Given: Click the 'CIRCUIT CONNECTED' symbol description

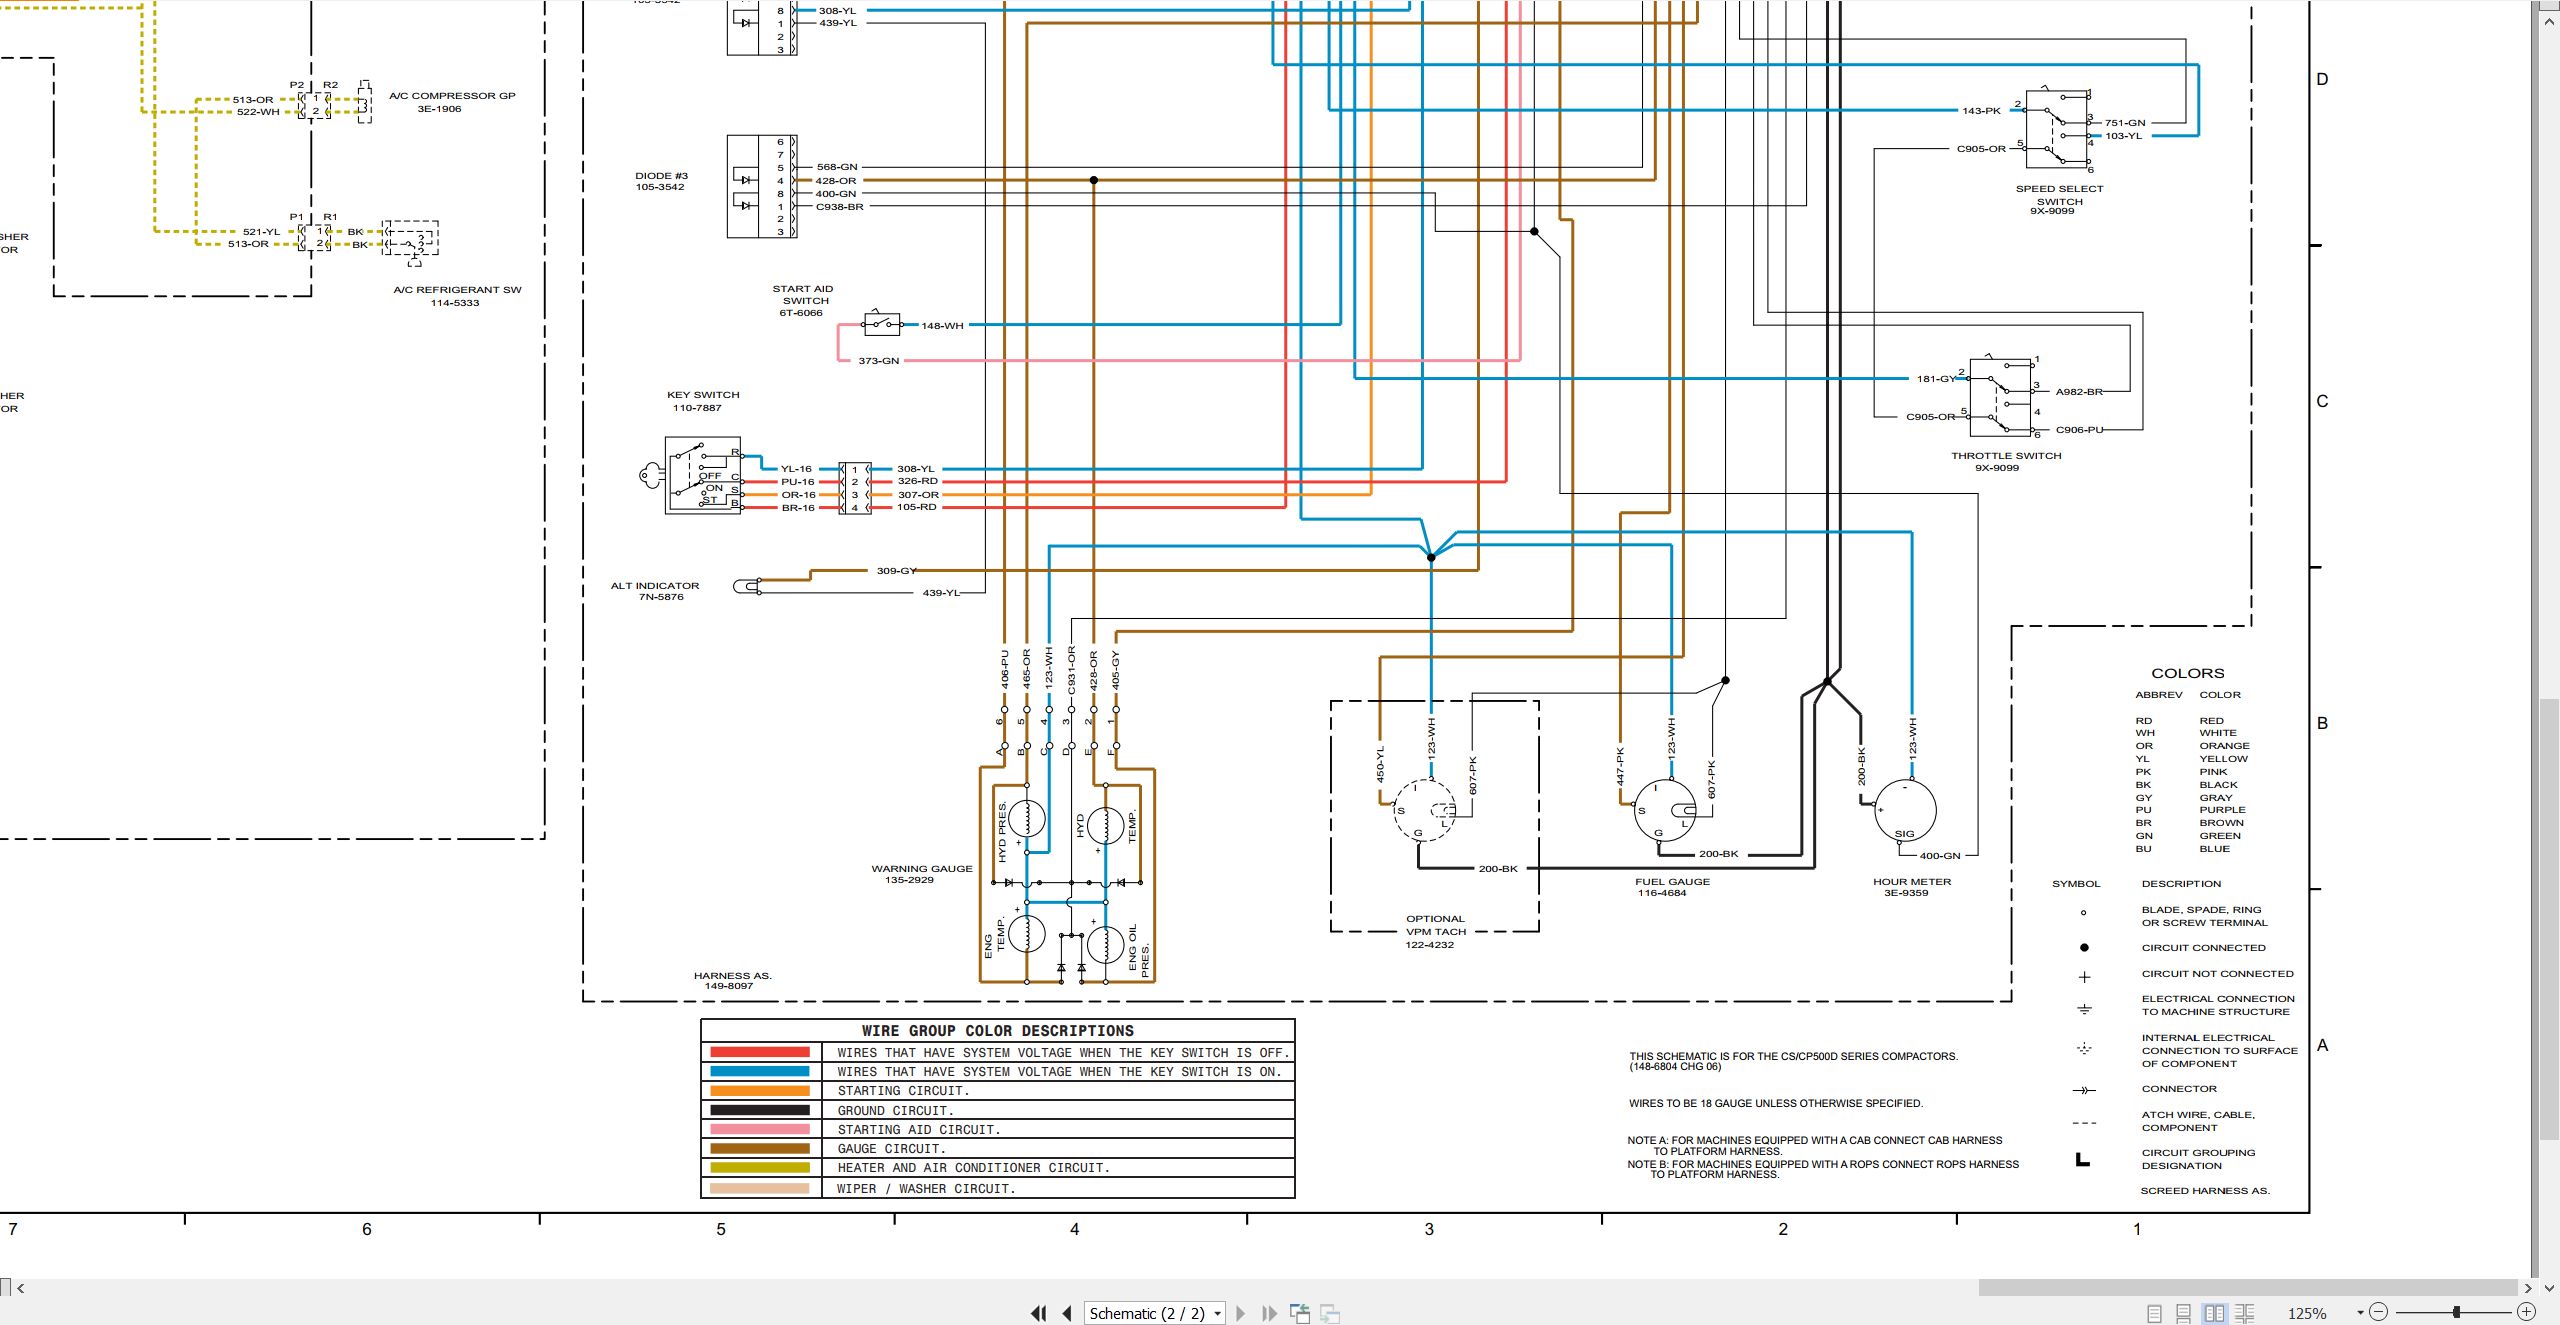Looking at the screenshot, I should 2203,948.
